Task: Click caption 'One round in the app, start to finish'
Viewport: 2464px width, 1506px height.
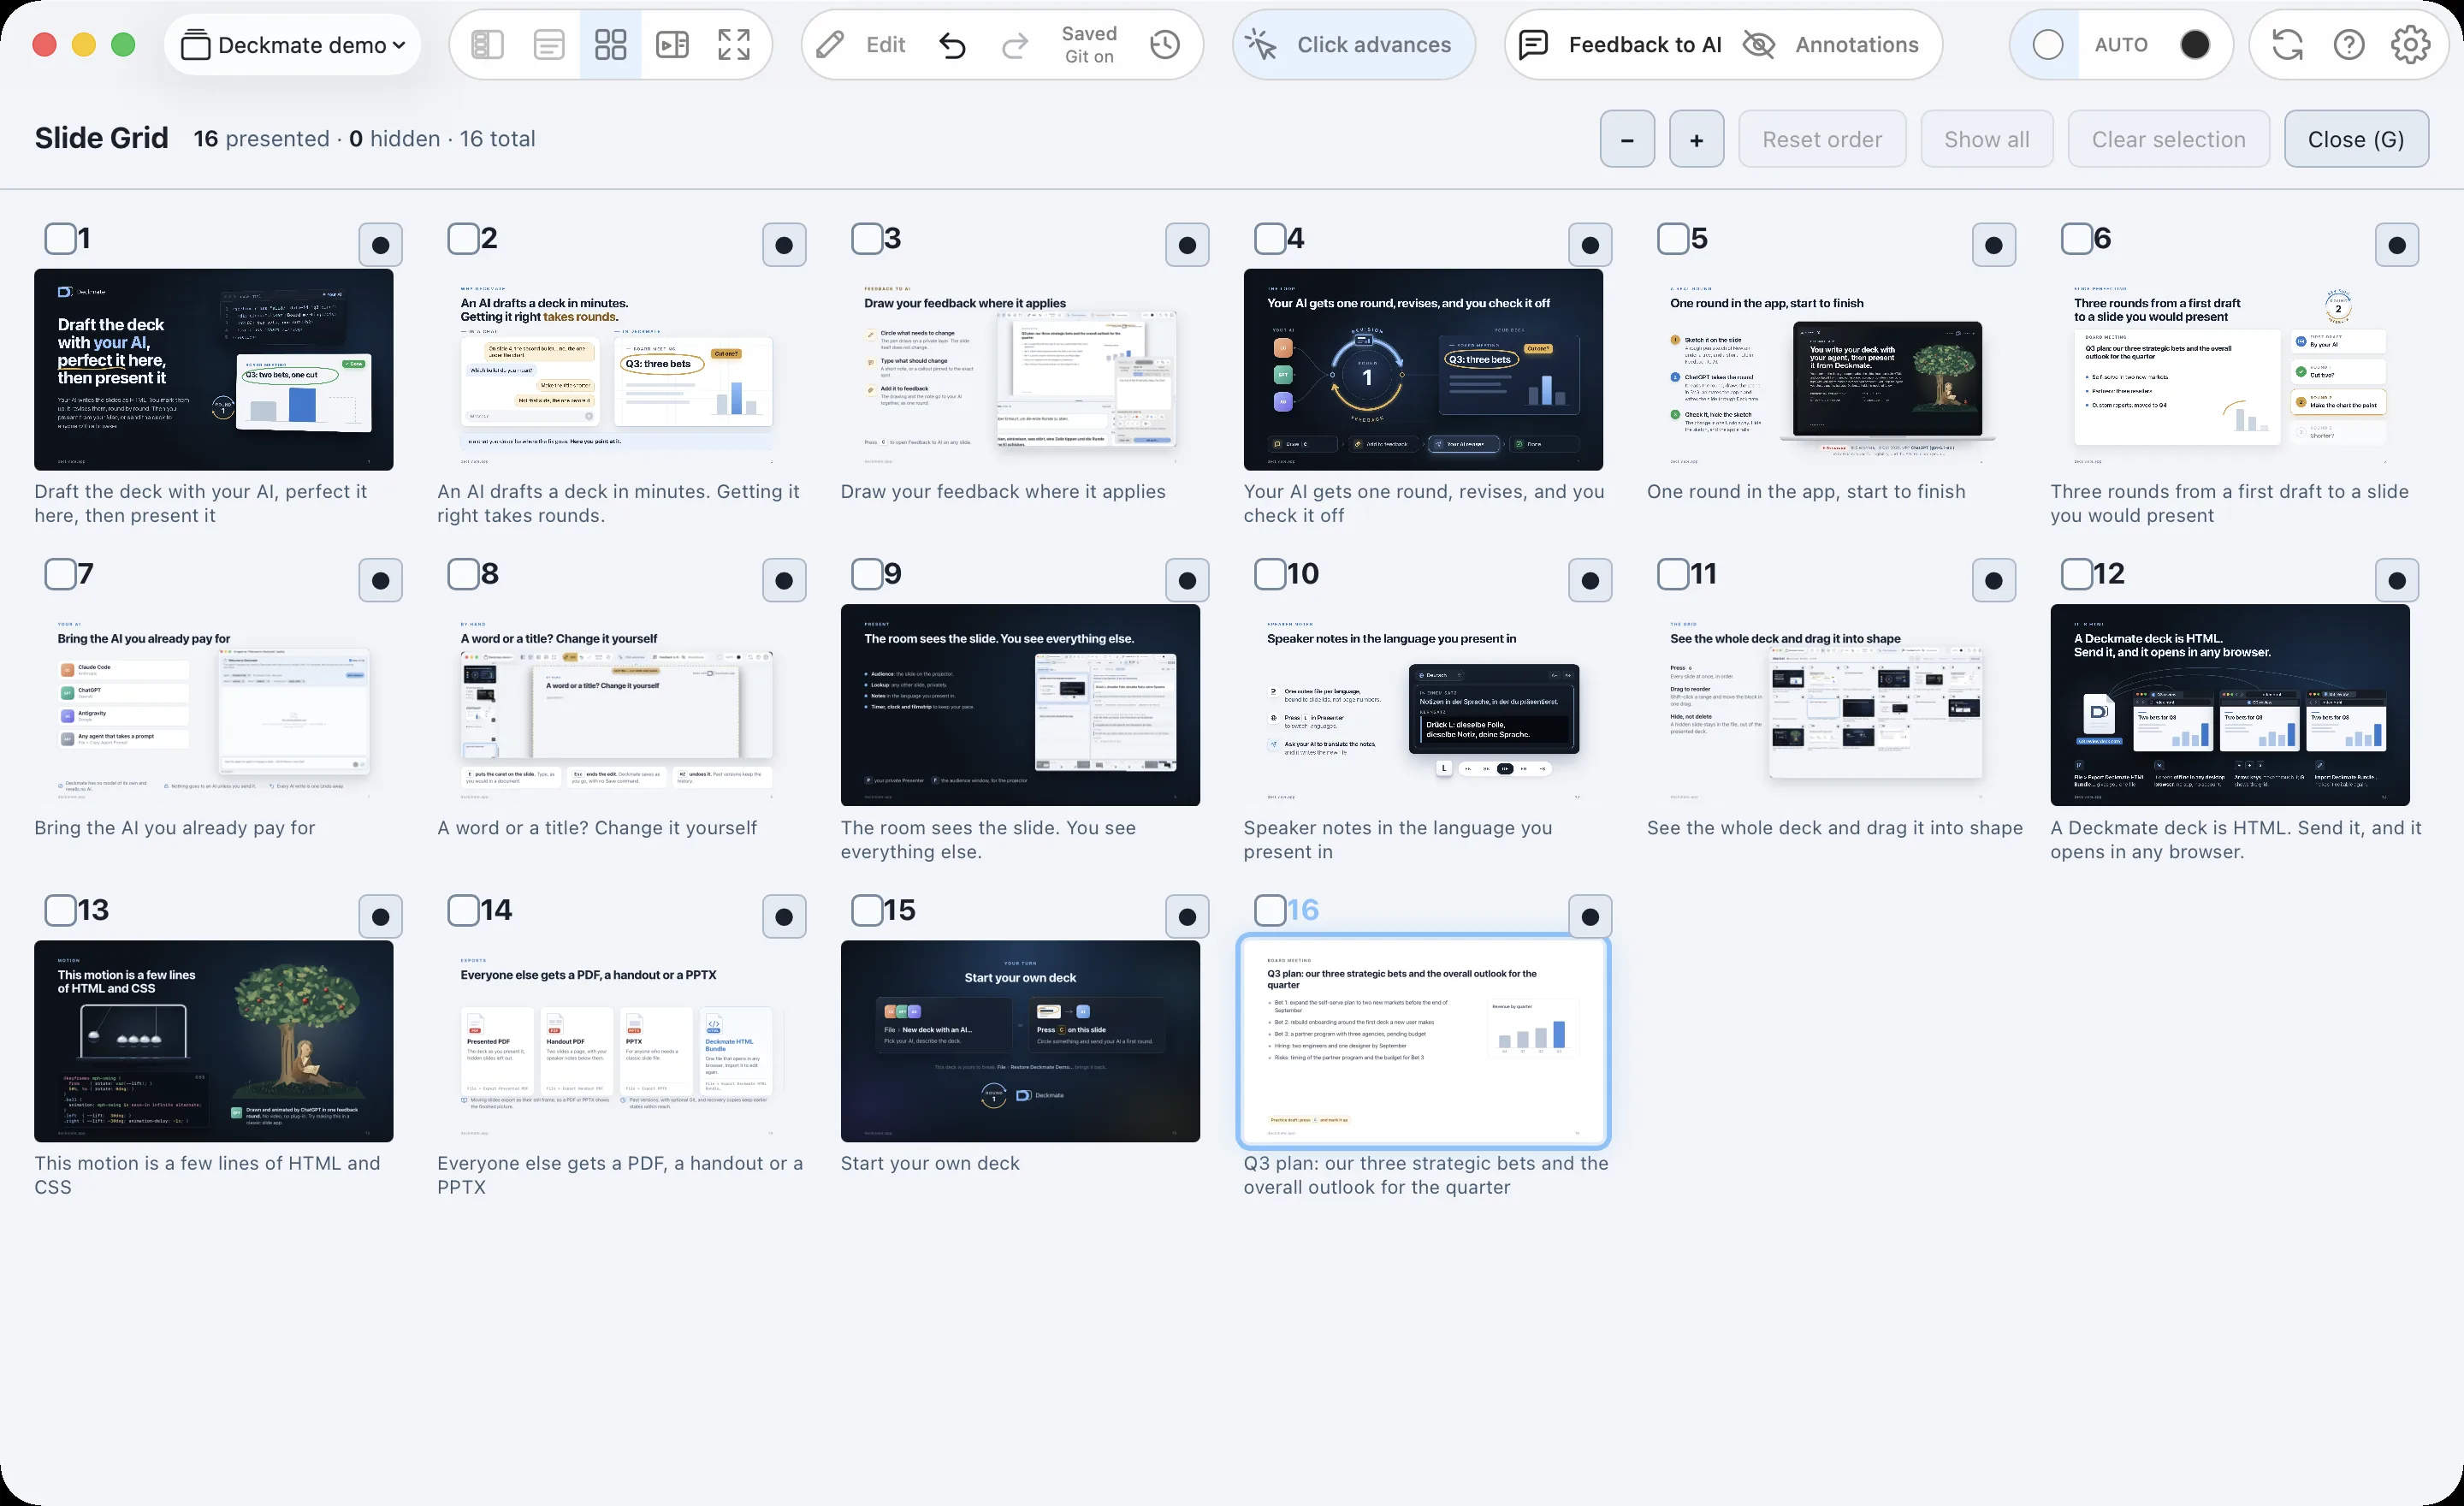Action: click(x=1806, y=491)
